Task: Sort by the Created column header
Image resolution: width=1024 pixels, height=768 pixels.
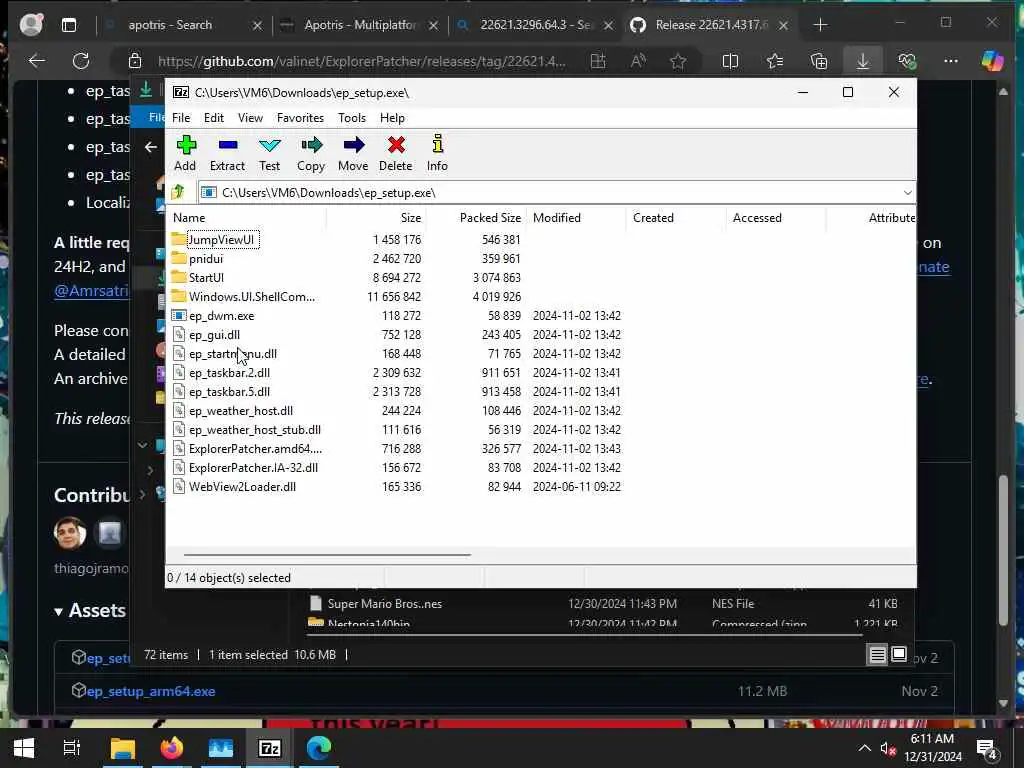Action: click(676, 217)
